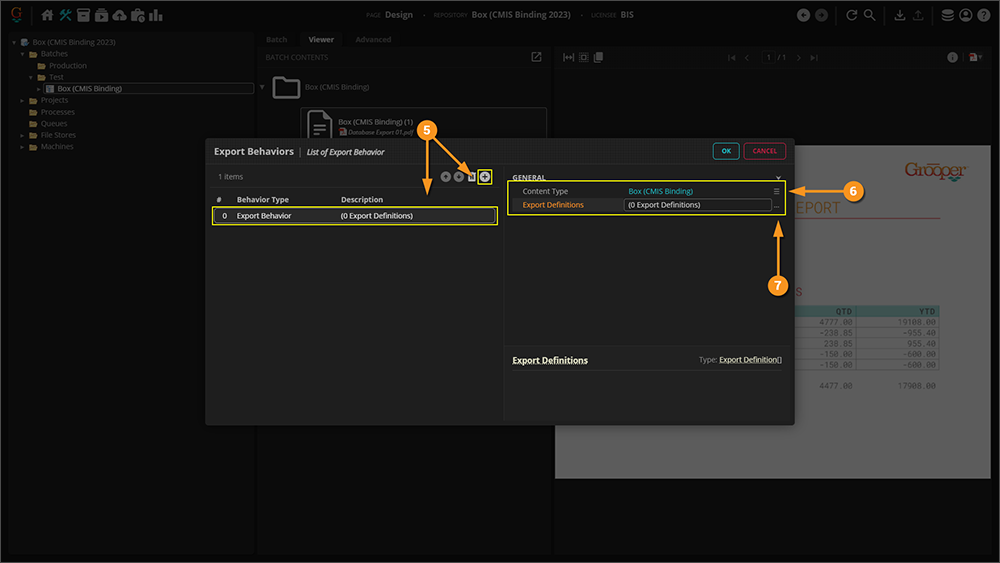Viewport: 1000px width, 563px height.
Task: Move the selected behavior up
Action: (x=446, y=177)
